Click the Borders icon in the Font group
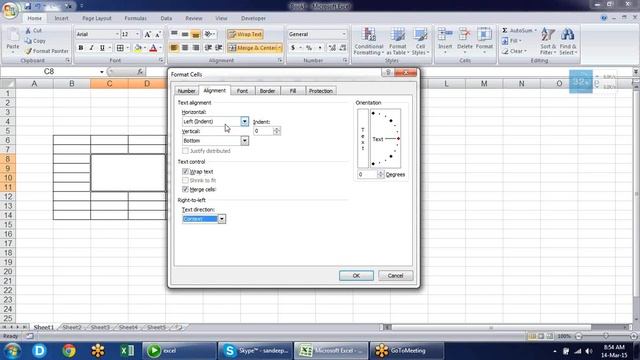Viewport: 640px width, 360px height. coord(120,48)
